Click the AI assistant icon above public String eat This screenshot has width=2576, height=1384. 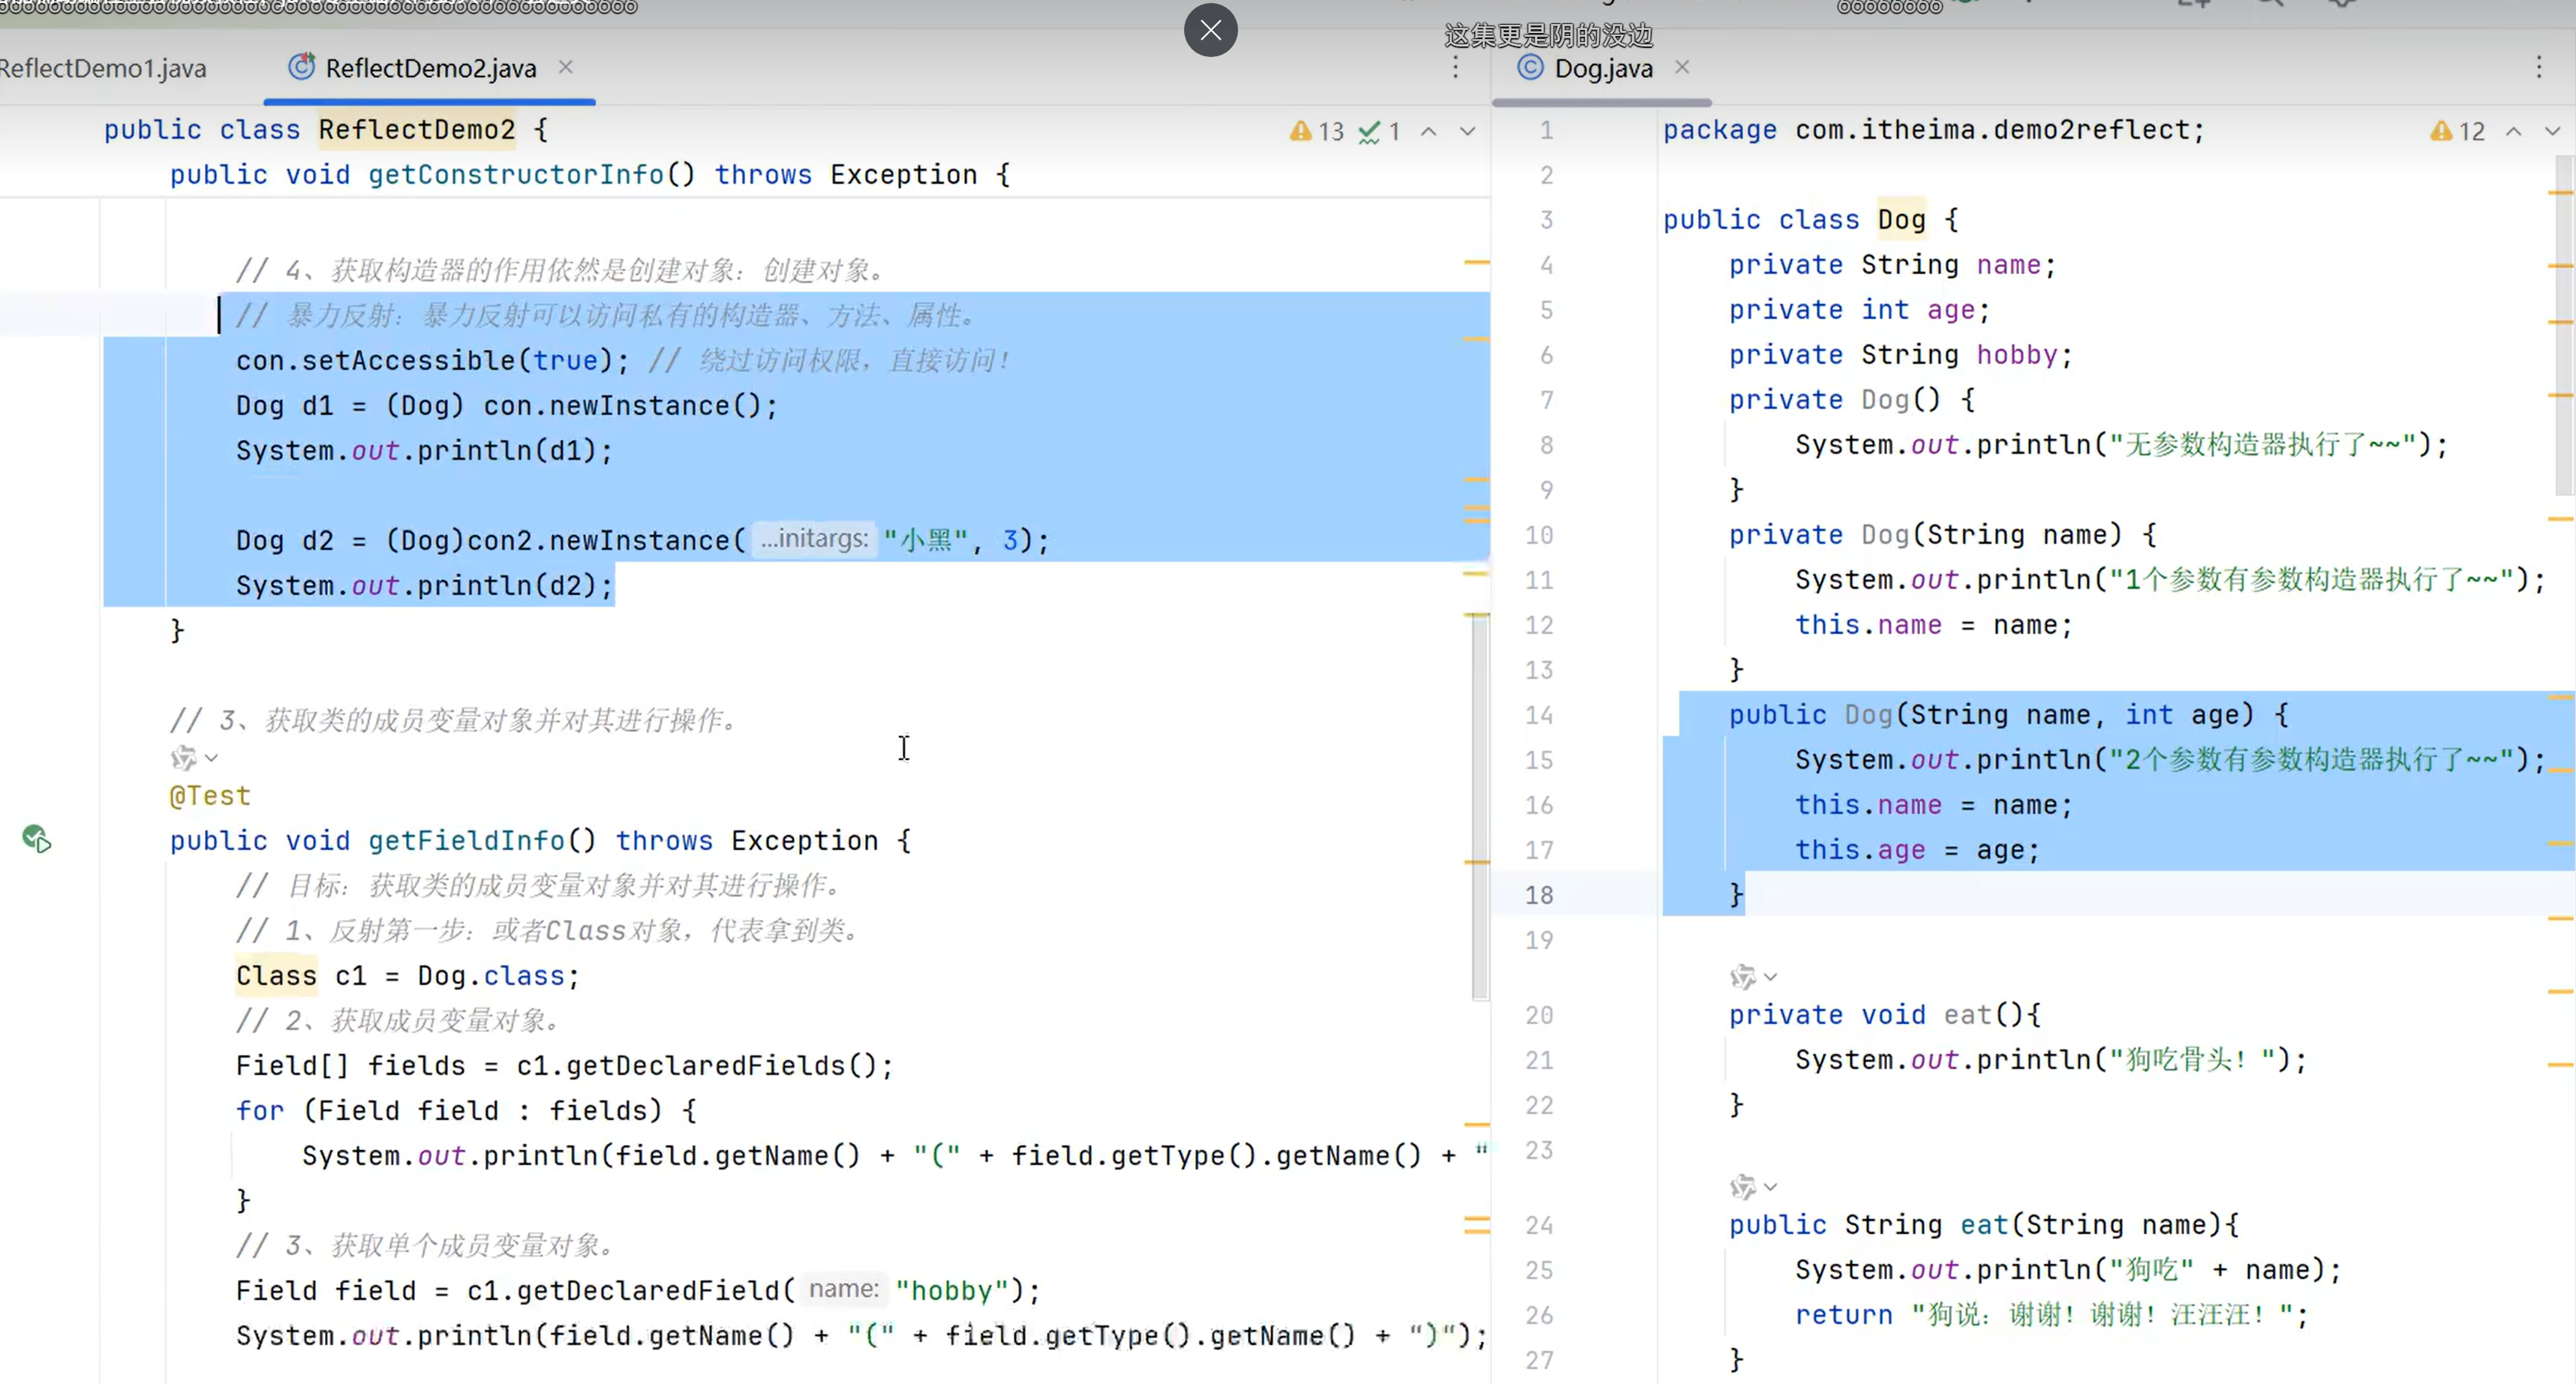(1742, 1186)
